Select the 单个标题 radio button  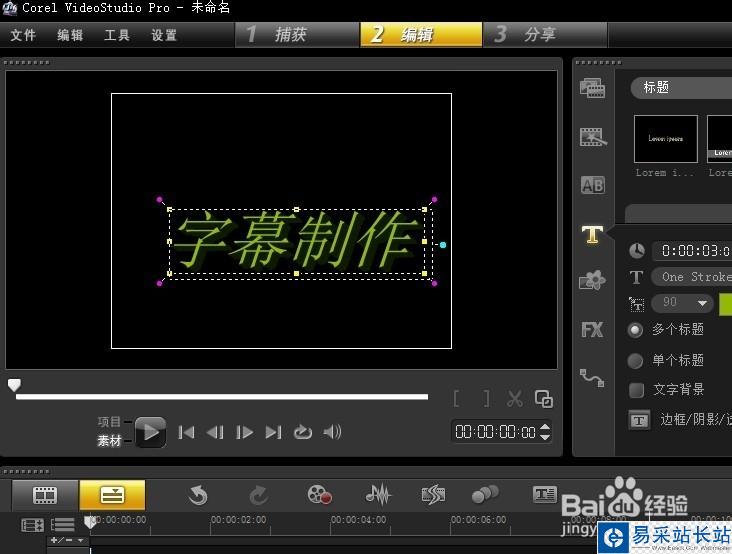tap(635, 360)
